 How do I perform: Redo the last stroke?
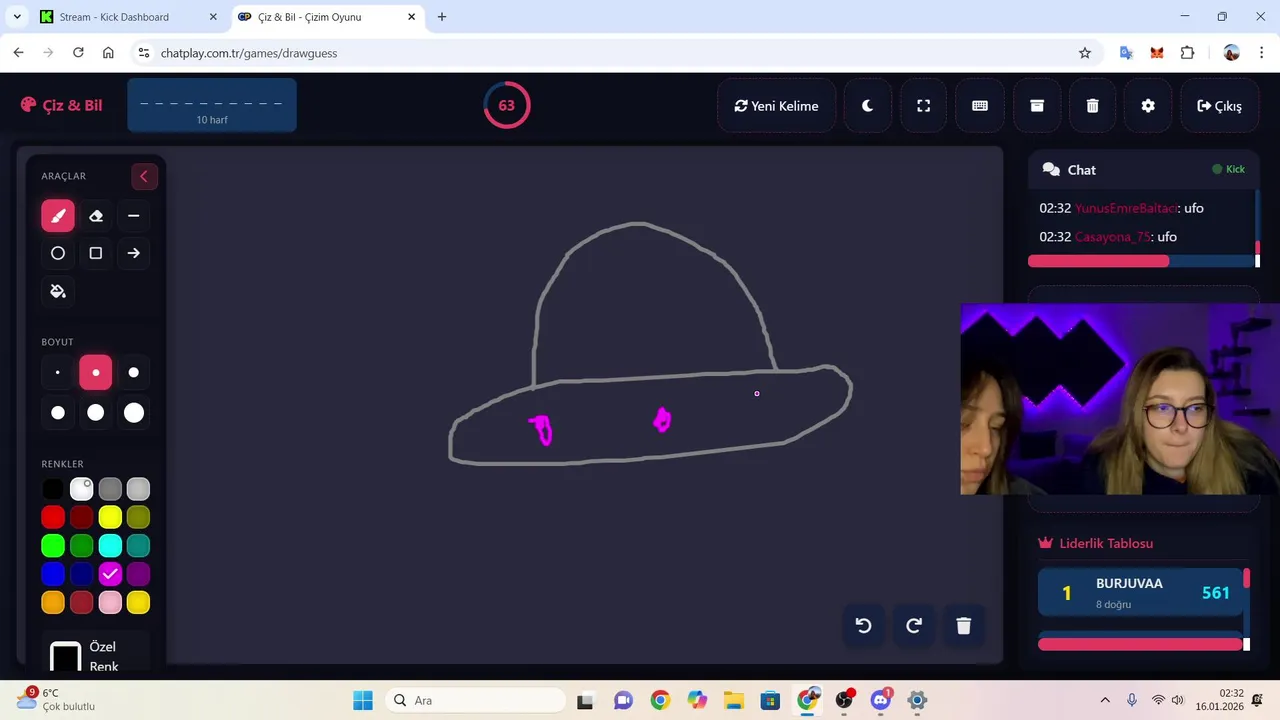coord(914,626)
